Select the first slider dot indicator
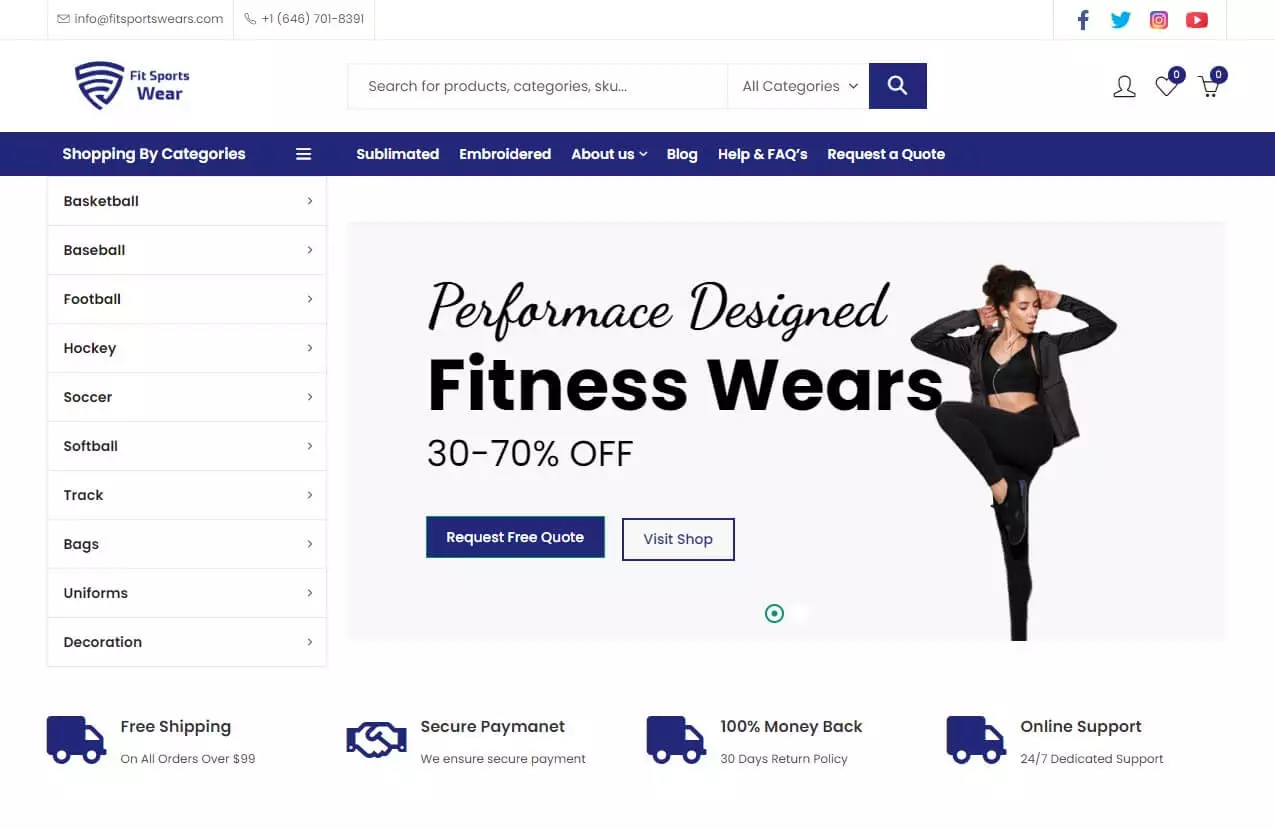Image resolution: width=1275 pixels, height=828 pixels. [x=774, y=613]
